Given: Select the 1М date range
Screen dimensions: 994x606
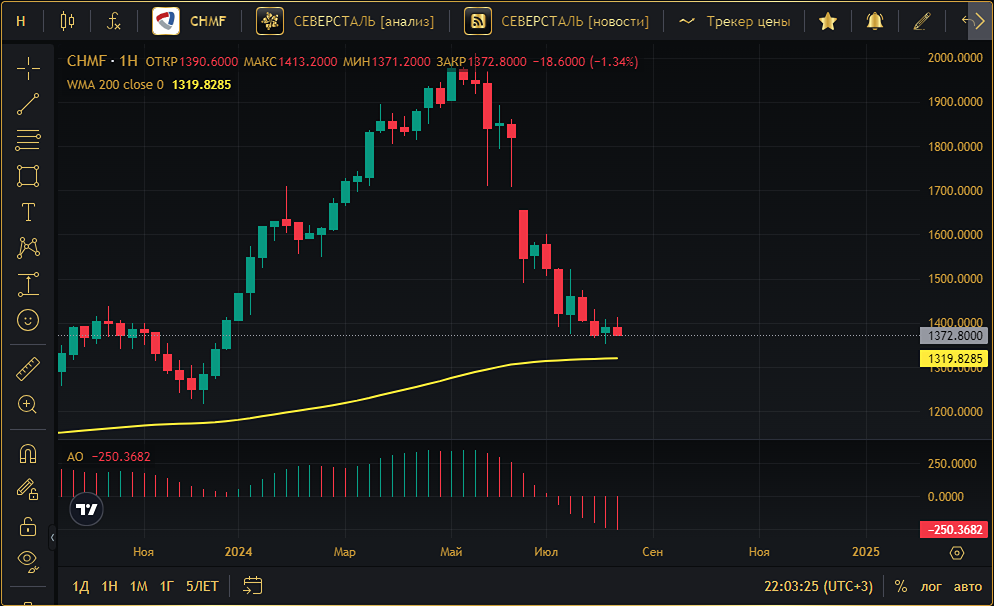Looking at the screenshot, I should 139,586.
